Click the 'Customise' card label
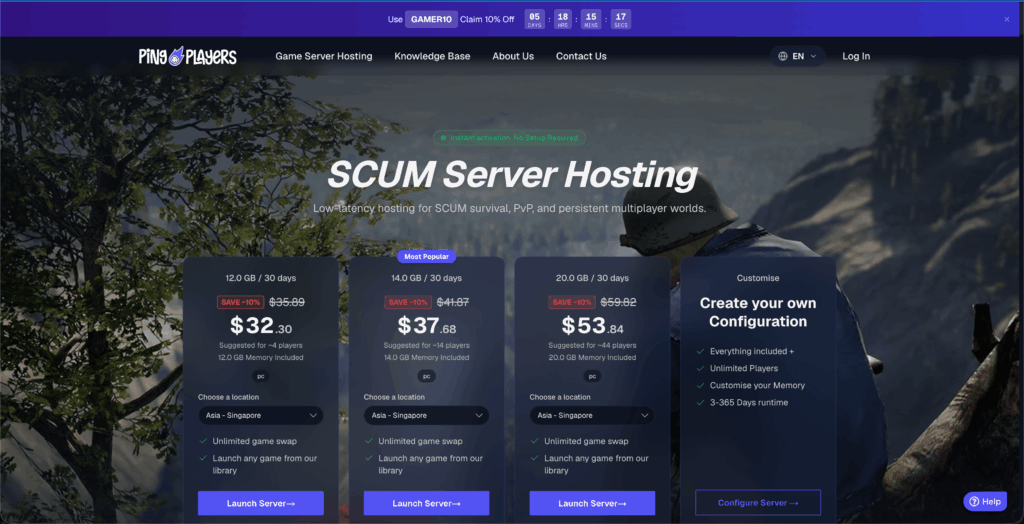Screen dimensions: 1024x524 tap(758, 278)
